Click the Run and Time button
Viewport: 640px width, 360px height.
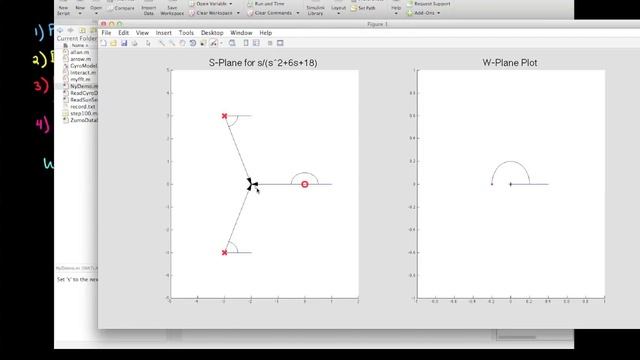click(x=266, y=4)
